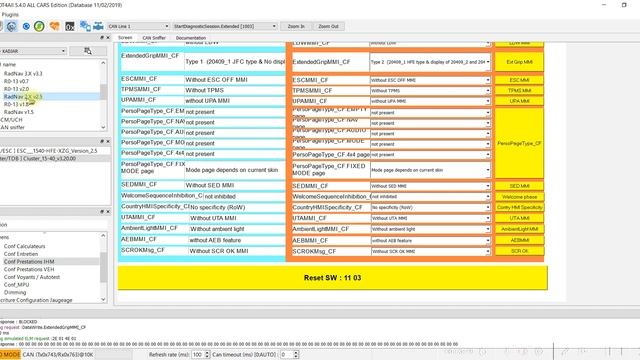This screenshot has height=360, width=640.
Task: Open the SEDMMI_CF value dropdown
Action: tap(430, 186)
